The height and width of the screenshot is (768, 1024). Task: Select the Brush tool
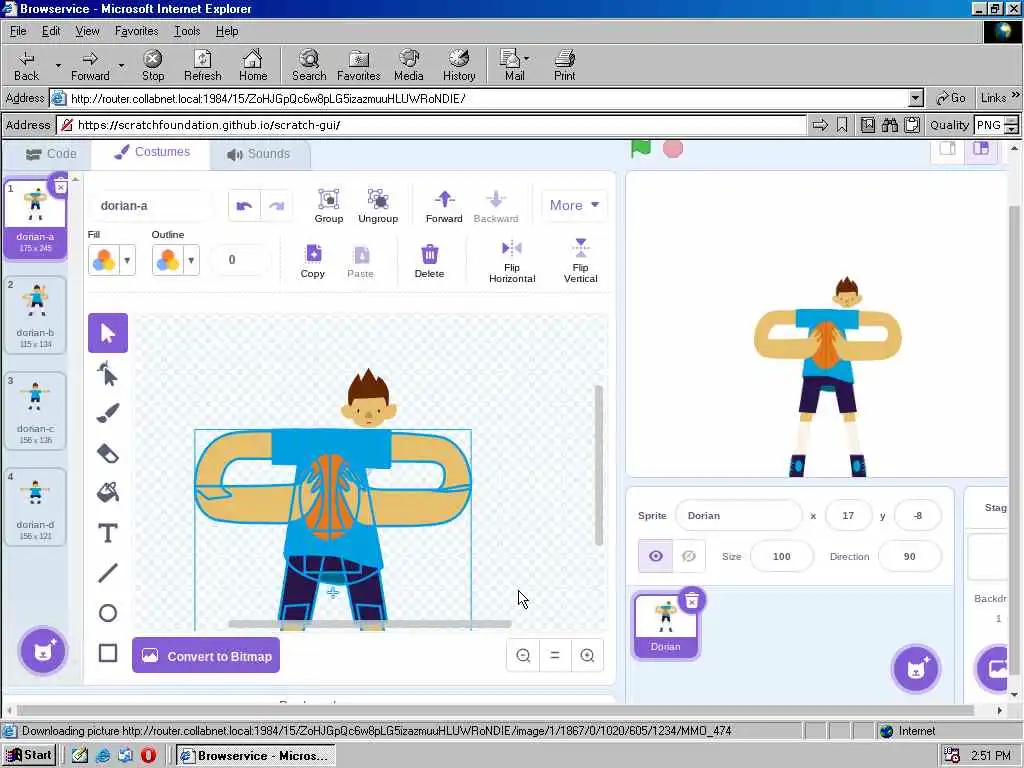pyautogui.click(x=108, y=413)
